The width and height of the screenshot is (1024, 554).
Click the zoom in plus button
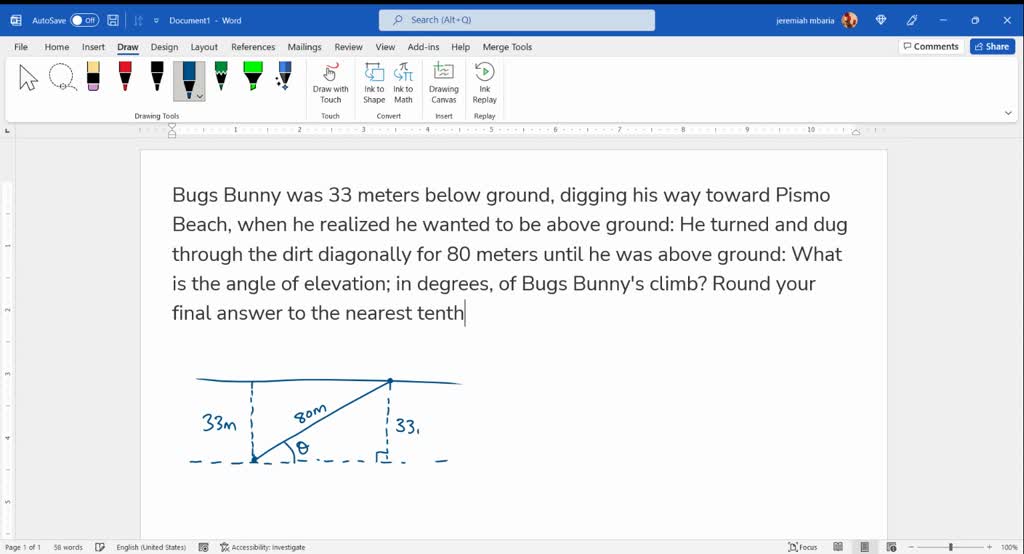[x=990, y=547]
